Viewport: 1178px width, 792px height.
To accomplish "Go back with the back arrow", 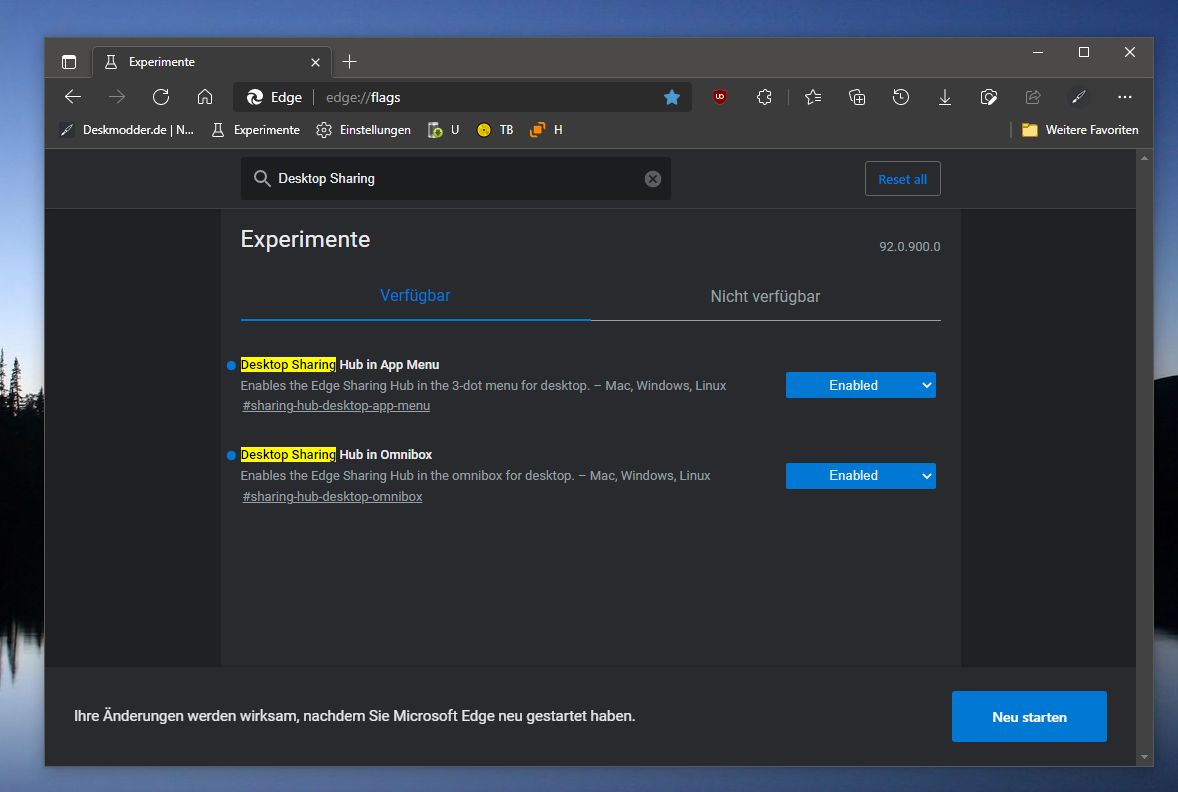I will (x=73, y=97).
